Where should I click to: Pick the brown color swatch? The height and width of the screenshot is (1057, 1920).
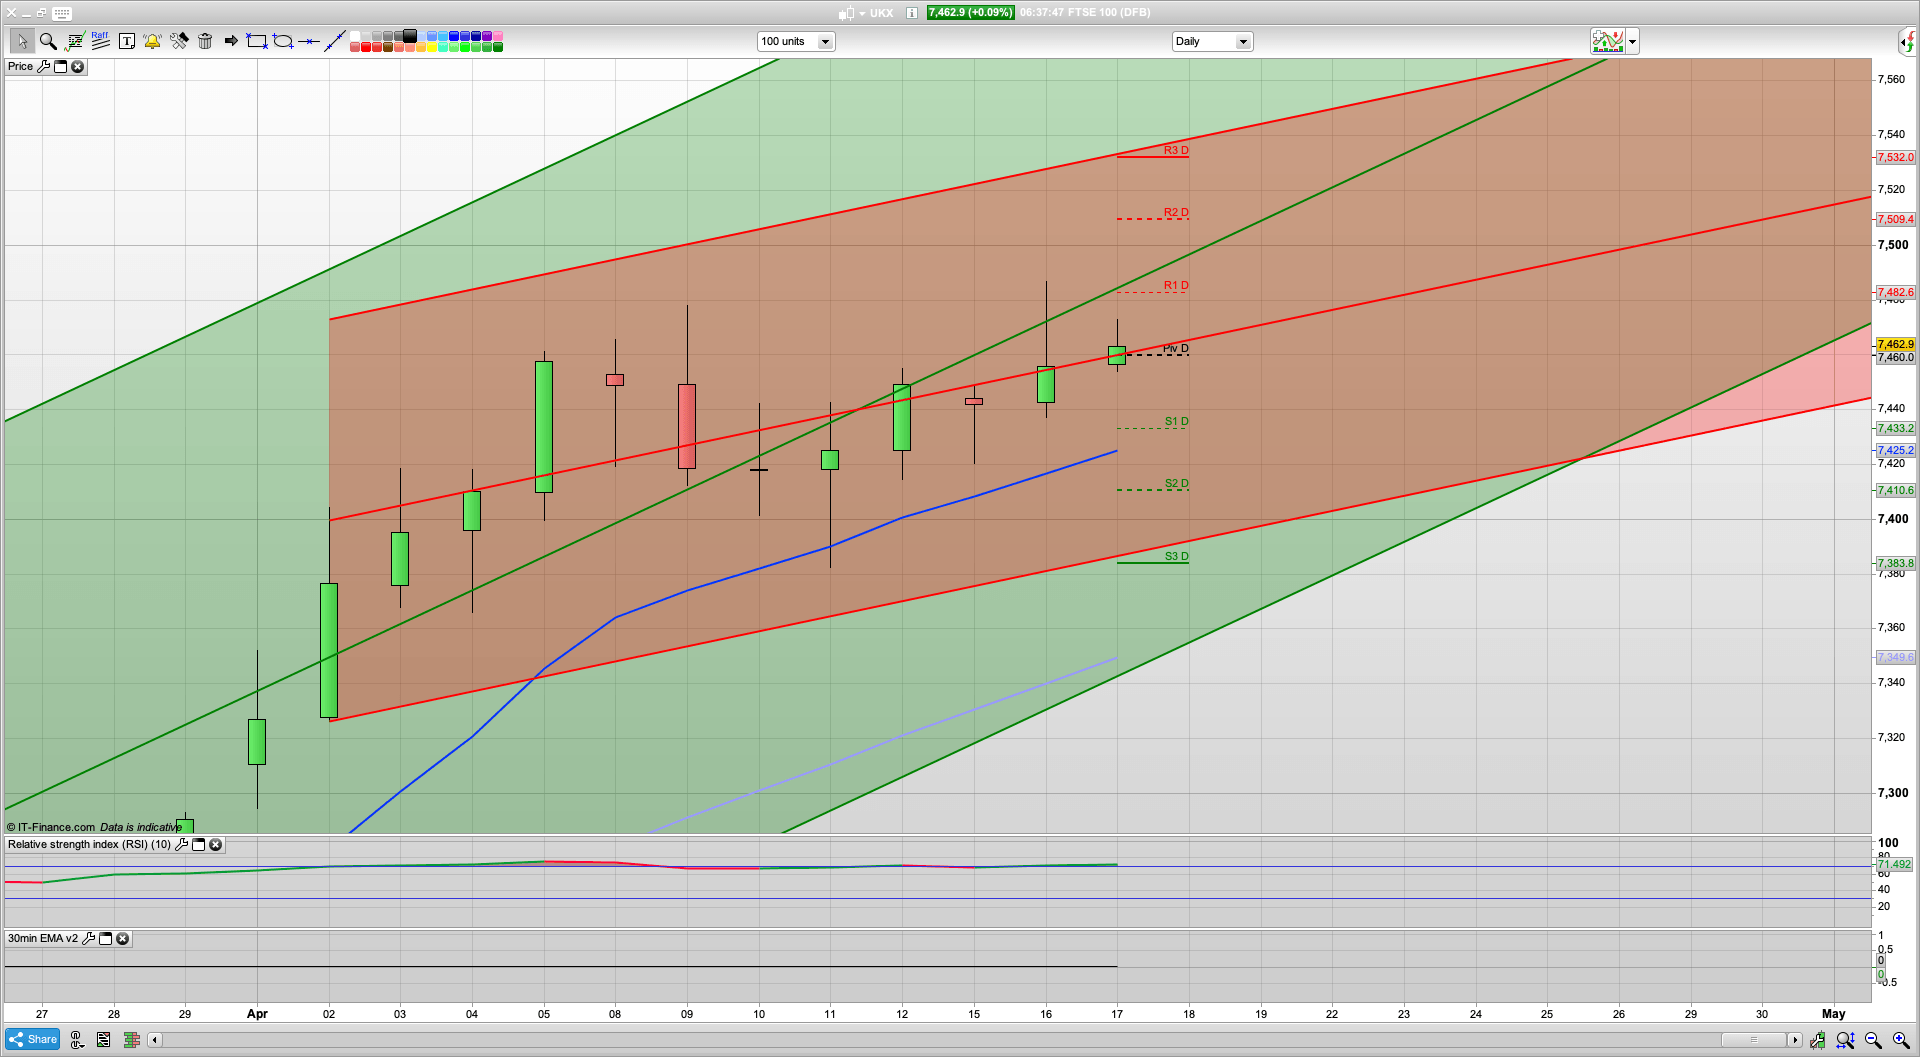tap(388, 47)
